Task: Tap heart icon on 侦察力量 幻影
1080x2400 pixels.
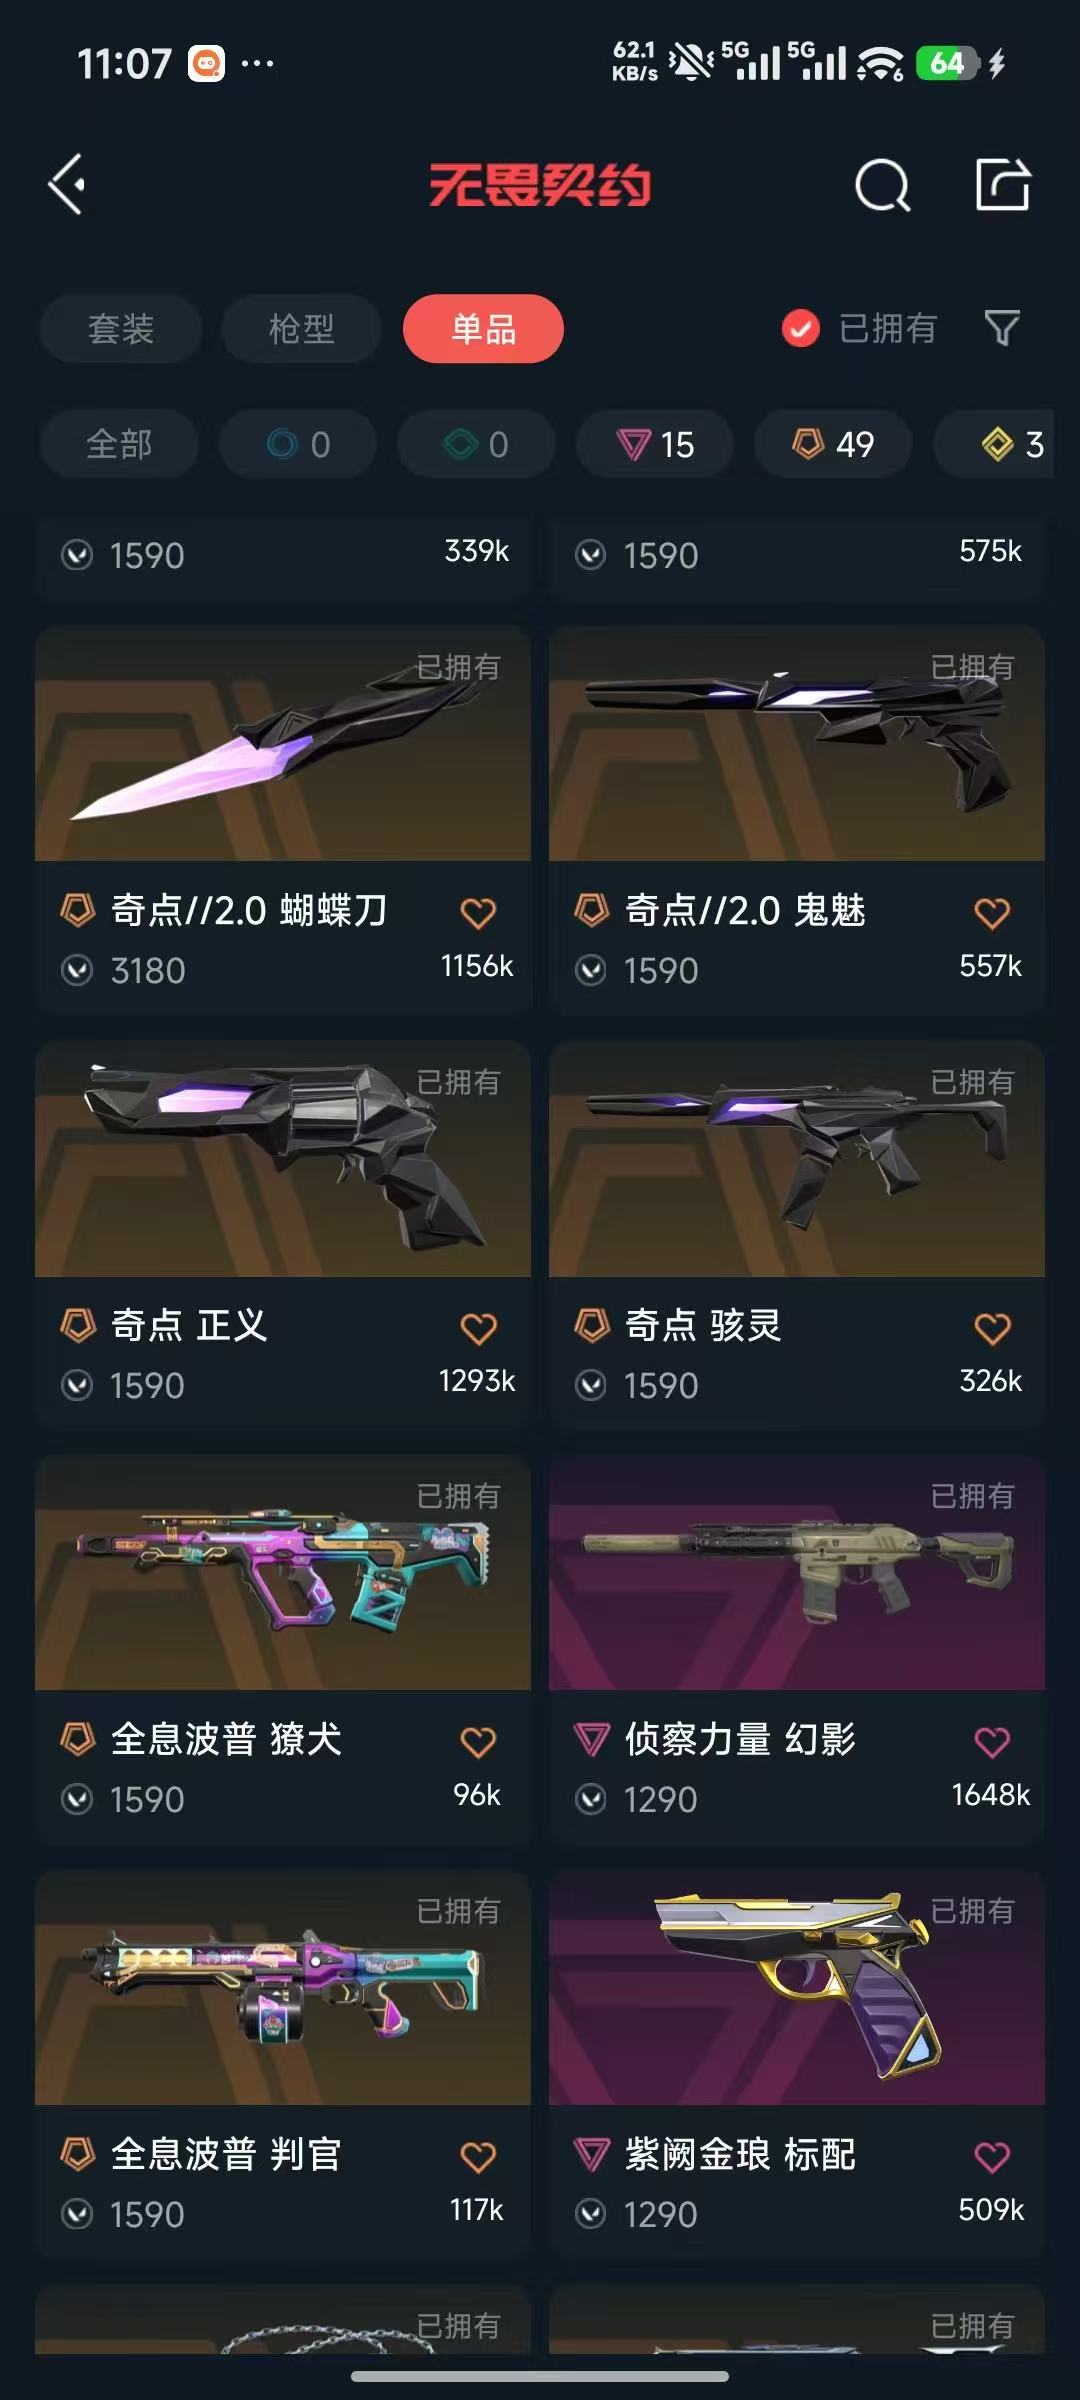Action: pyautogui.click(x=992, y=1742)
